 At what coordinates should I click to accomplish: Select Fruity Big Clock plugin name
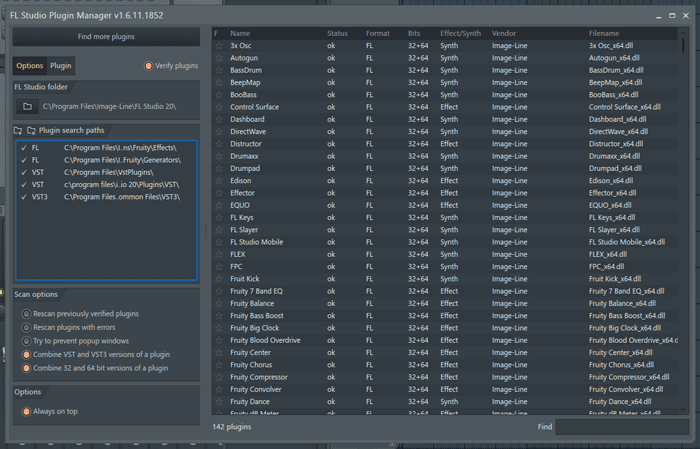pos(254,328)
